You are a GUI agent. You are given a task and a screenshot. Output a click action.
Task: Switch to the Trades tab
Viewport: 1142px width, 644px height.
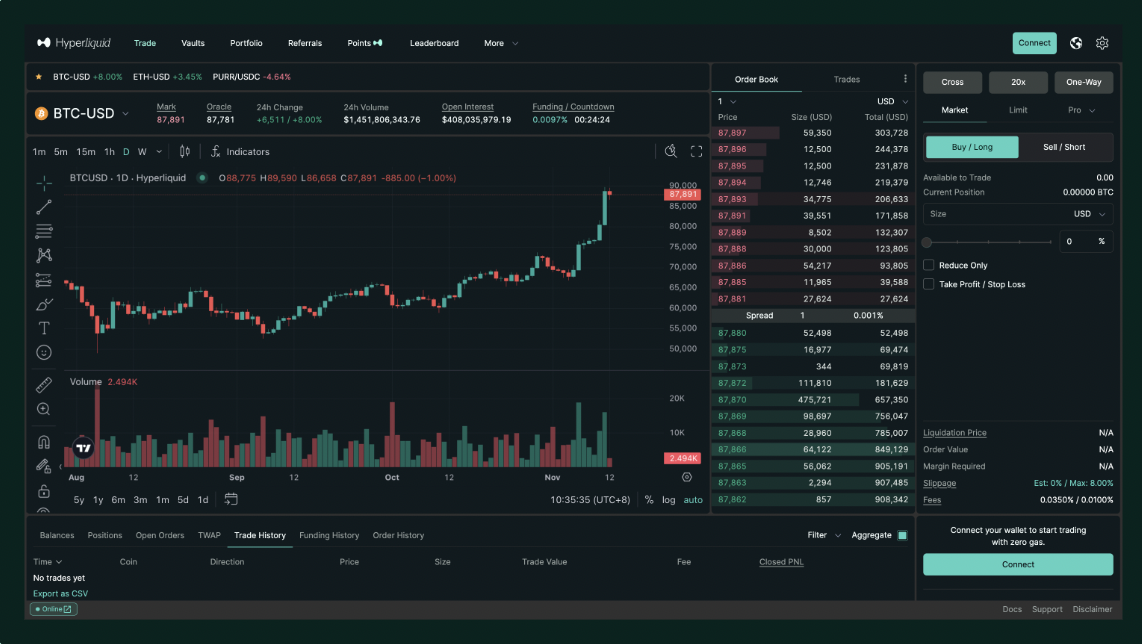[846, 79]
